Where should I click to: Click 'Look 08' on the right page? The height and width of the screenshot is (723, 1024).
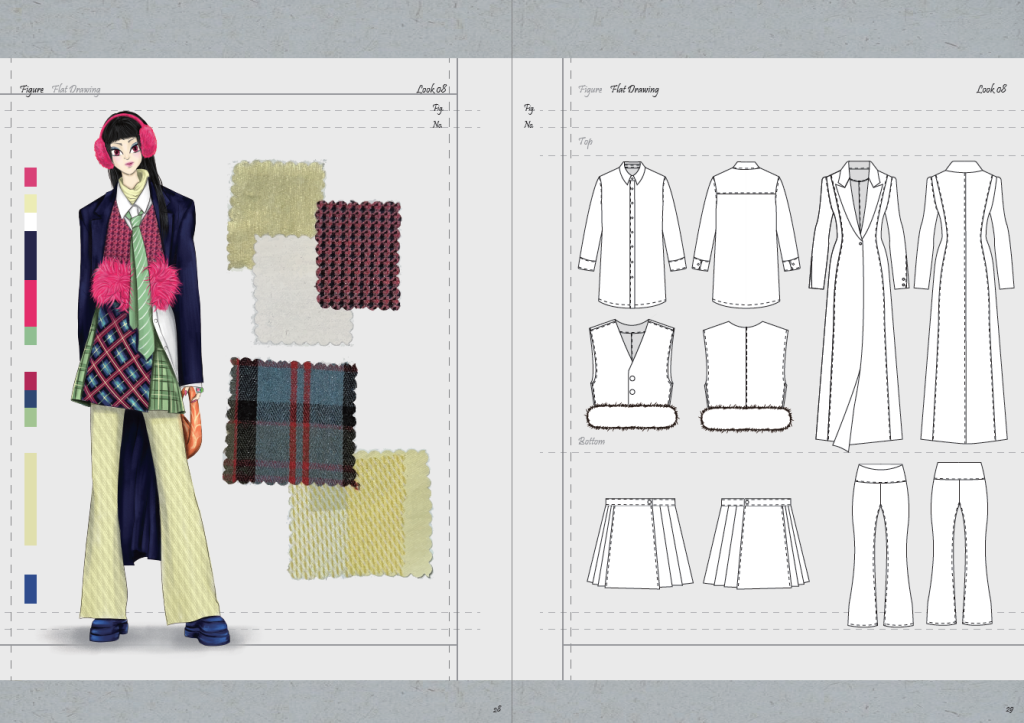[x=991, y=90]
